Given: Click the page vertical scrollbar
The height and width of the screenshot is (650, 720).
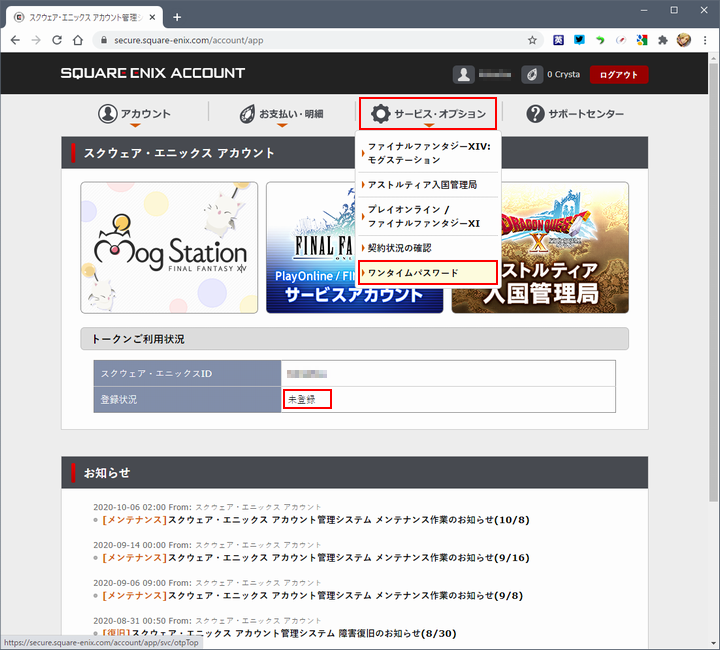Looking at the screenshot, I should pos(713,280).
